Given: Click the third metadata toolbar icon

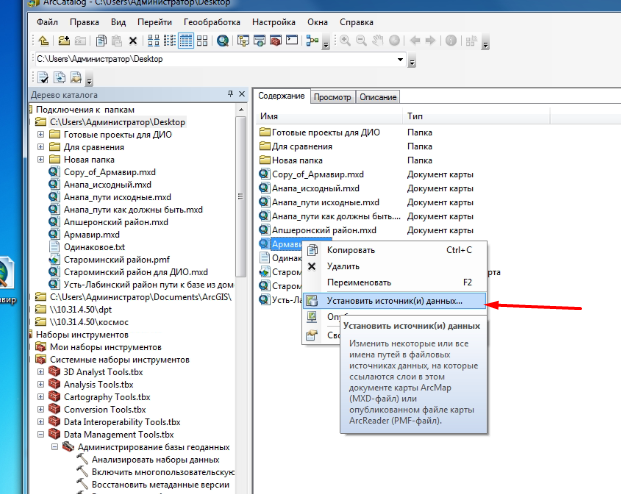Looking at the screenshot, I should [x=76, y=77].
